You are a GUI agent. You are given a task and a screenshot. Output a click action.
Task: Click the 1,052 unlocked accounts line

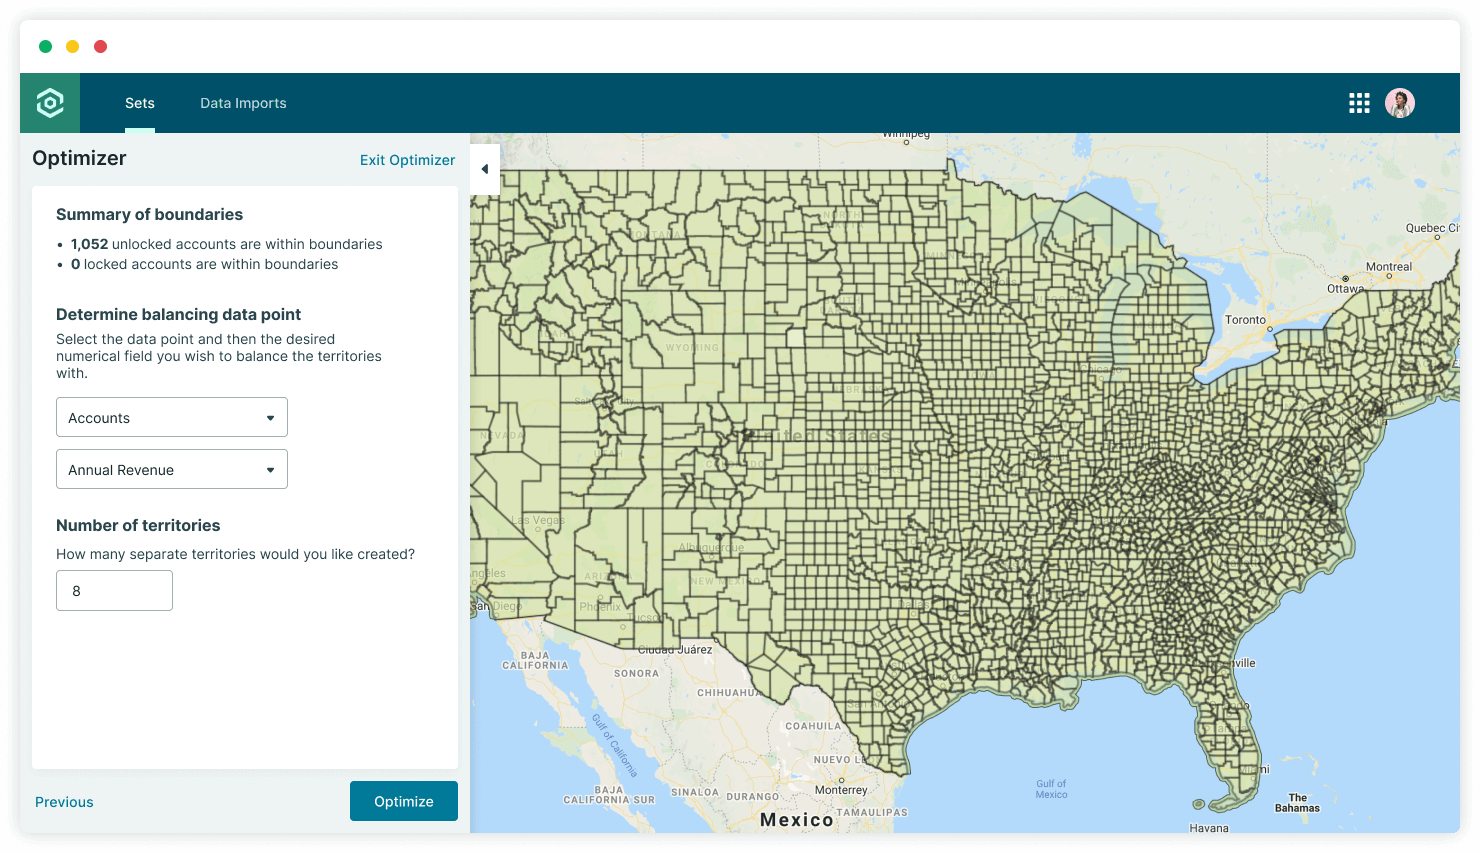(226, 244)
